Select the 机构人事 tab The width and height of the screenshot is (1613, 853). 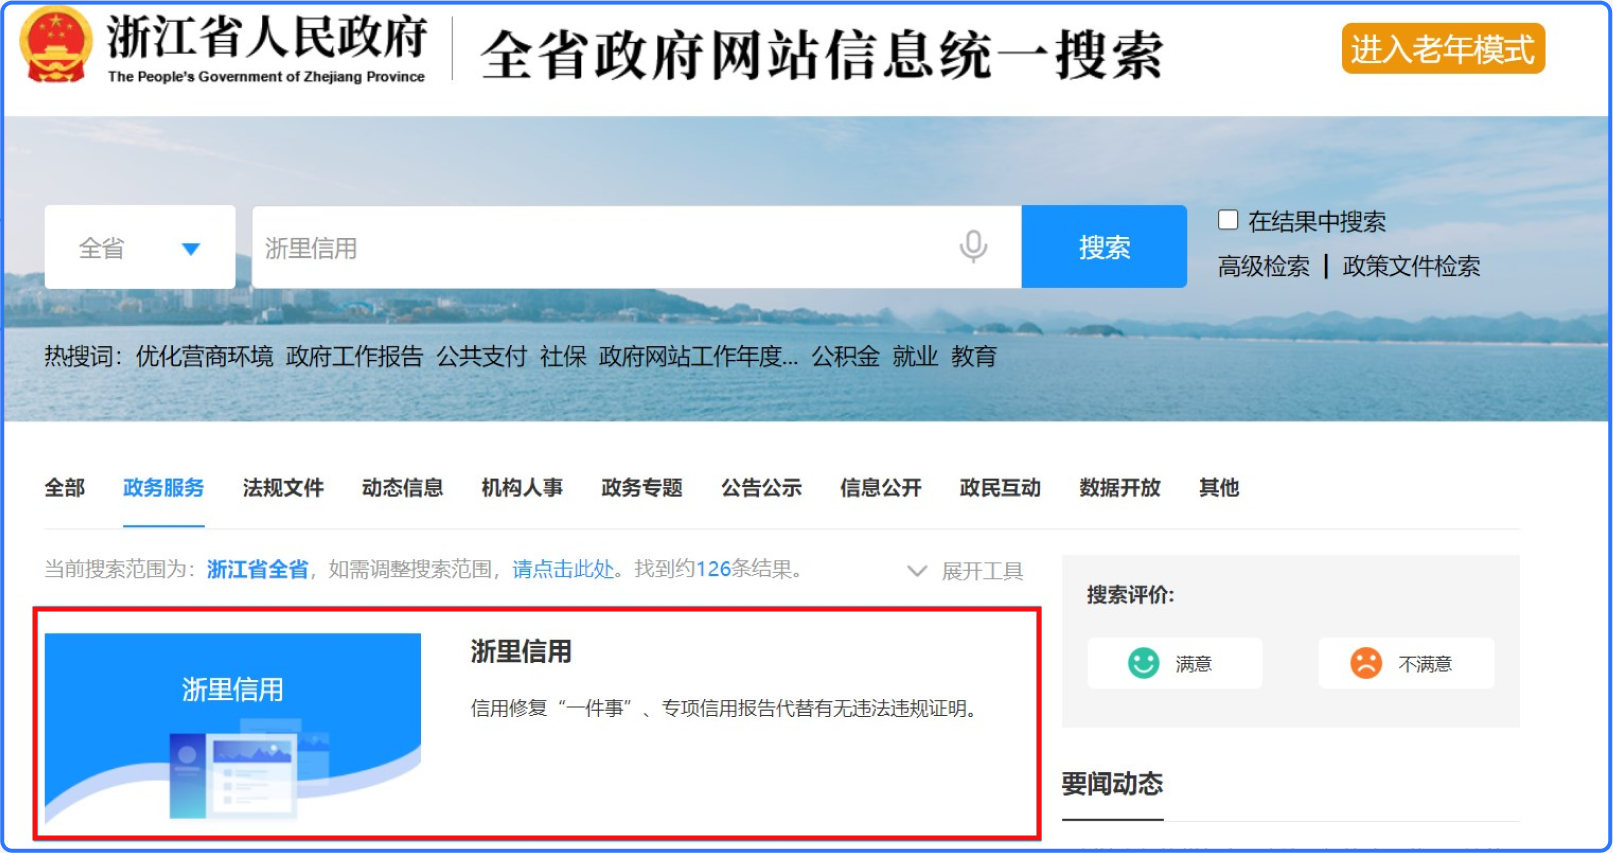point(522,488)
